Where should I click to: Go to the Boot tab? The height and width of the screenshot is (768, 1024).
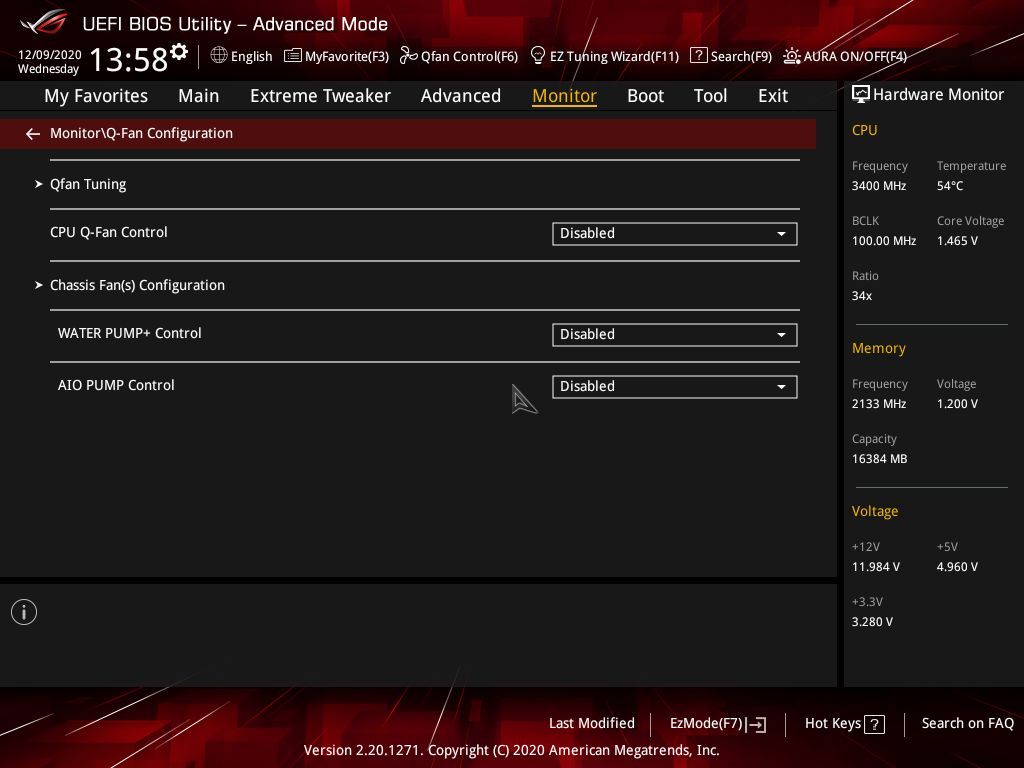(x=645, y=96)
